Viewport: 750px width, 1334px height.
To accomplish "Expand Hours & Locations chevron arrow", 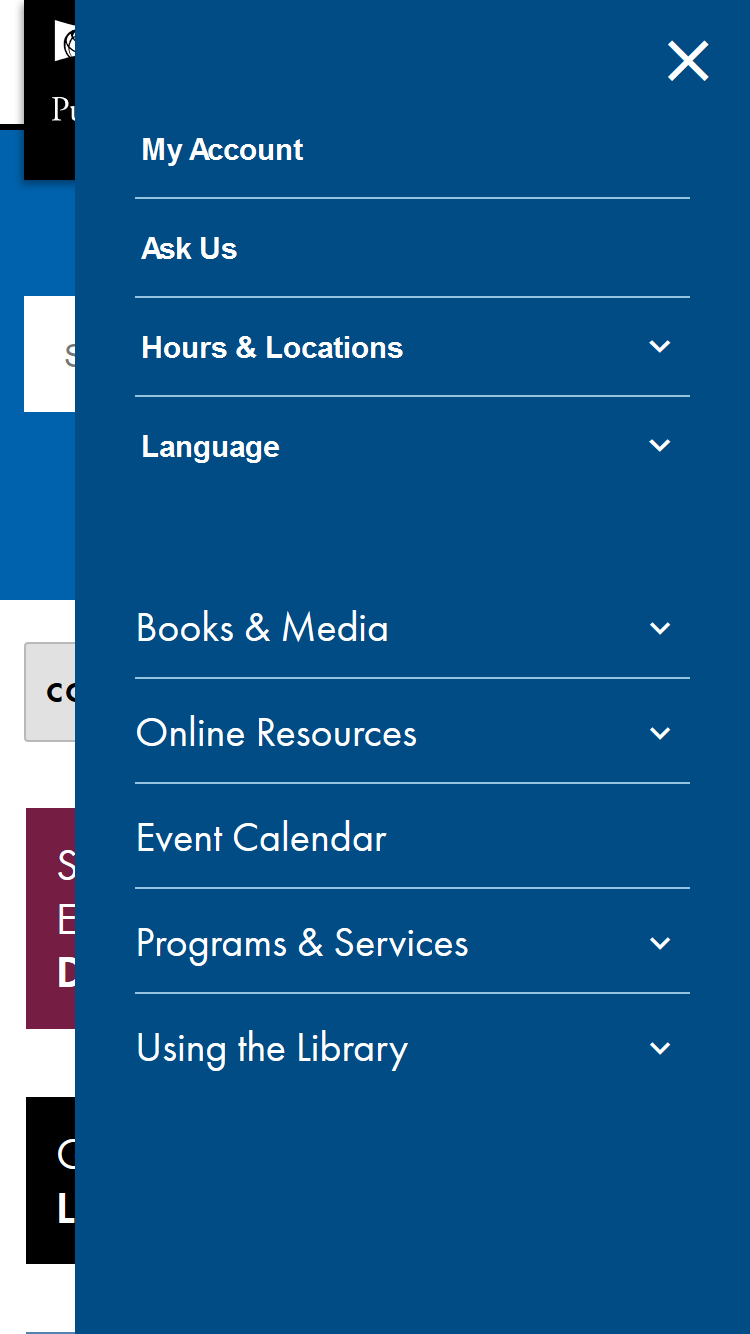I will (660, 347).
